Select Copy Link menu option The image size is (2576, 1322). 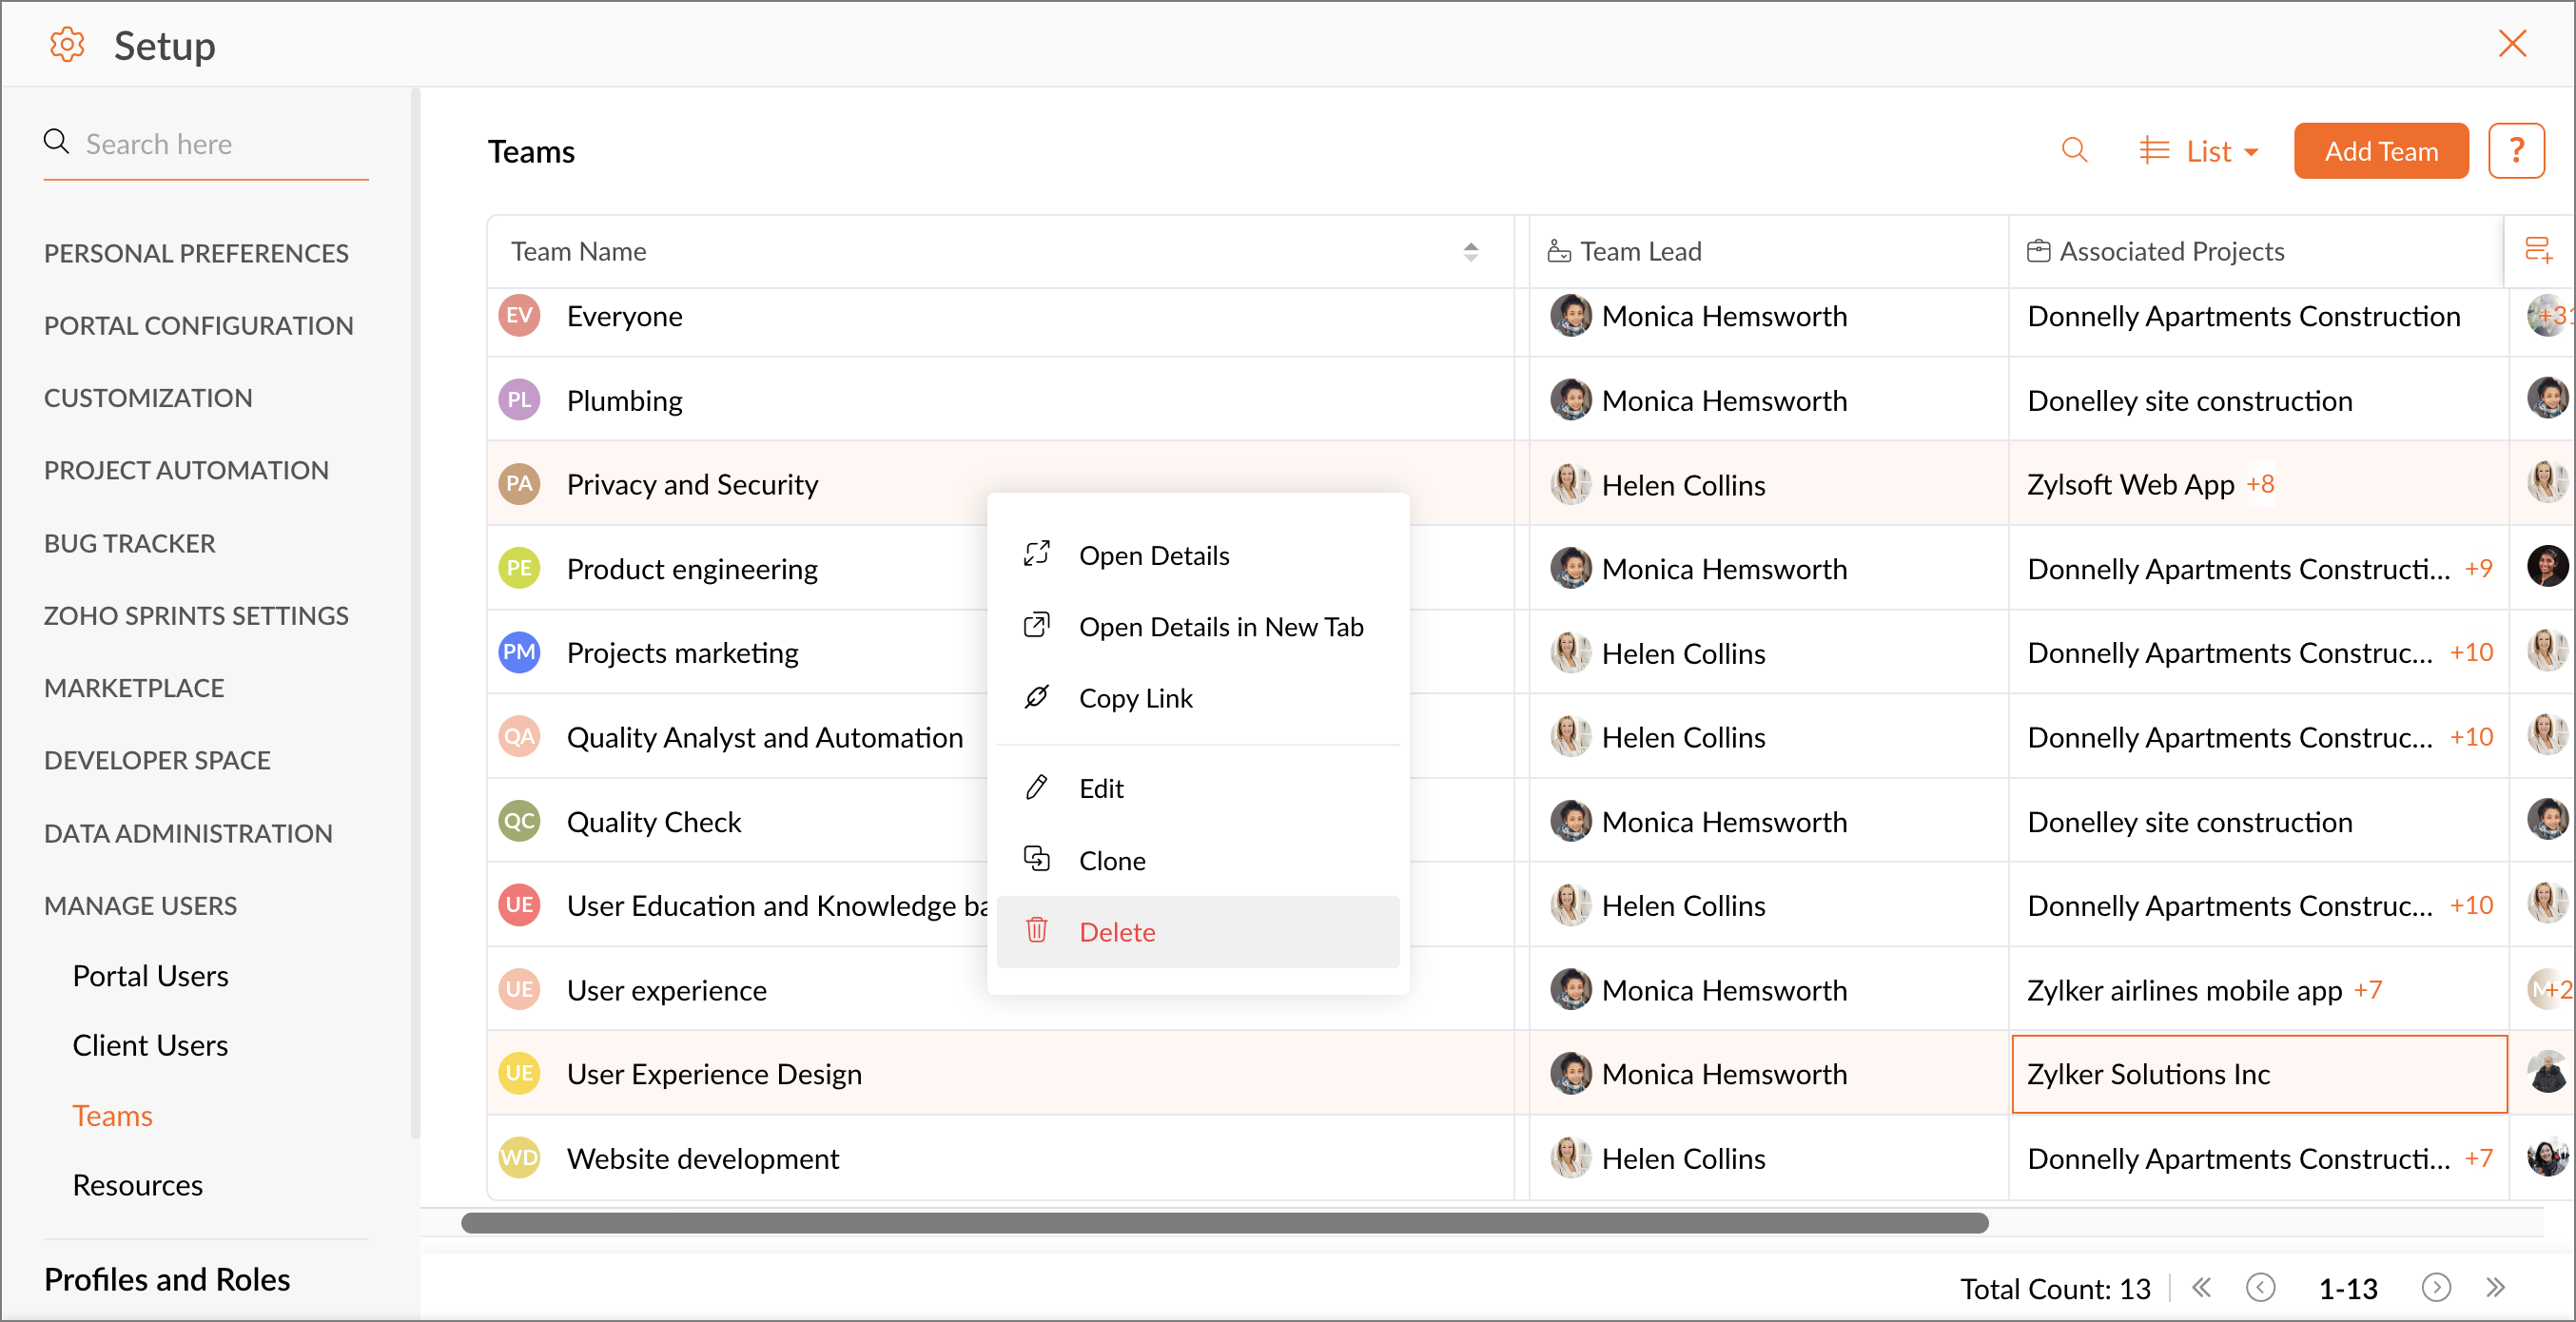click(x=1135, y=698)
